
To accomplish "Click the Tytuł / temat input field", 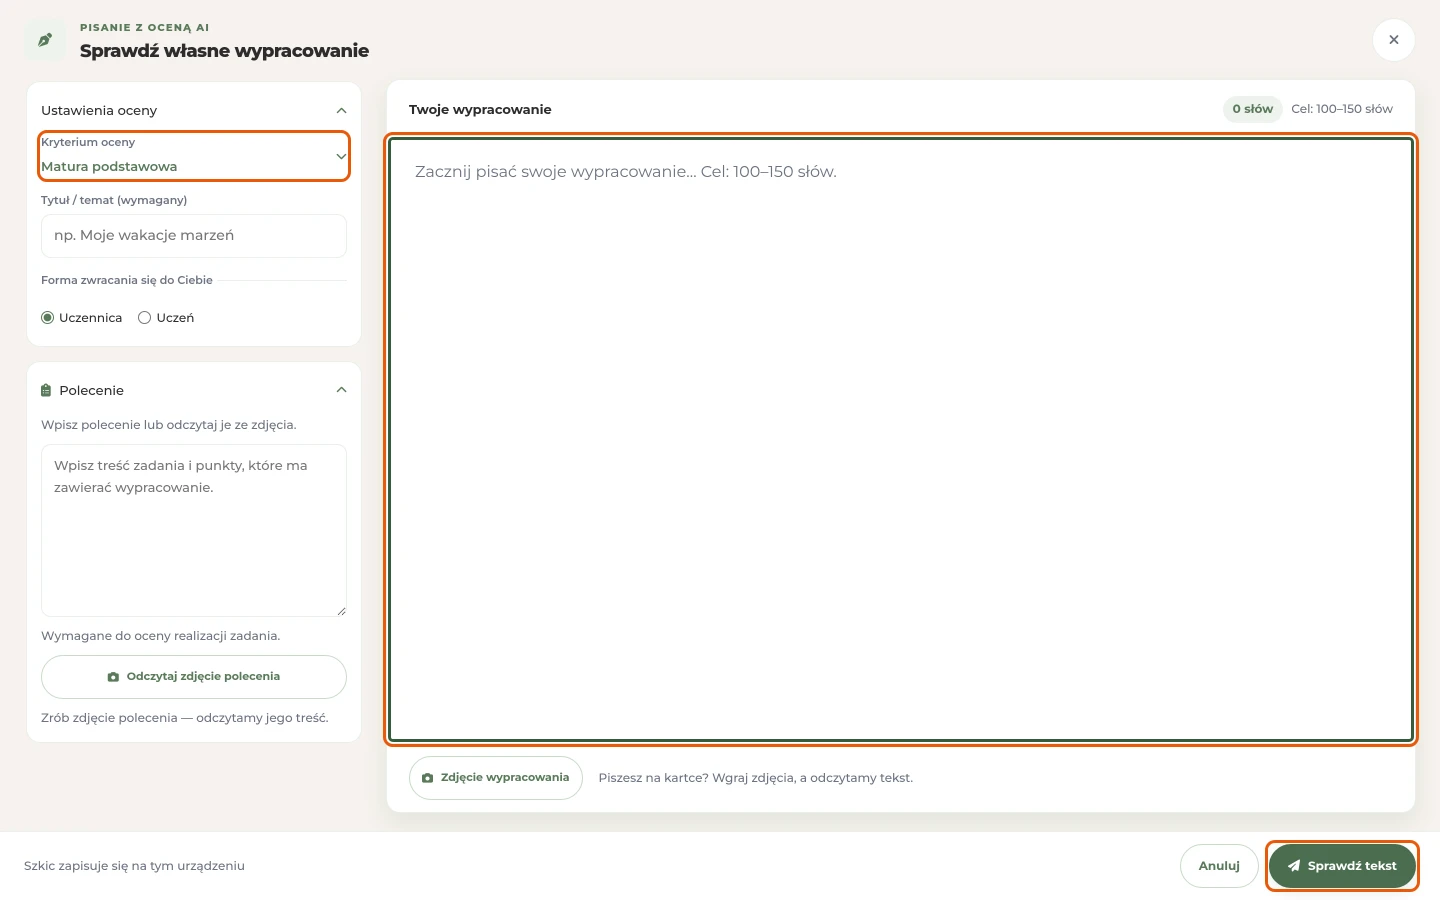I will (194, 236).
